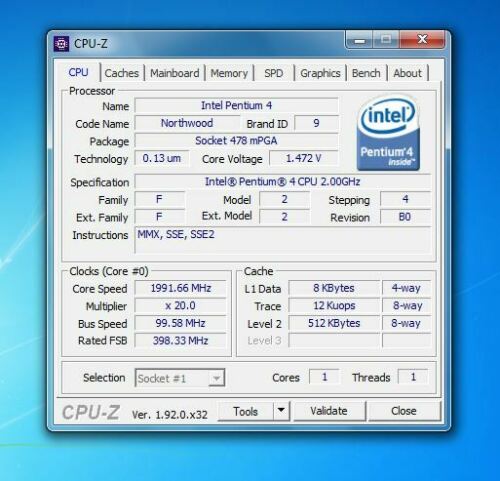View the About tab

407,73
